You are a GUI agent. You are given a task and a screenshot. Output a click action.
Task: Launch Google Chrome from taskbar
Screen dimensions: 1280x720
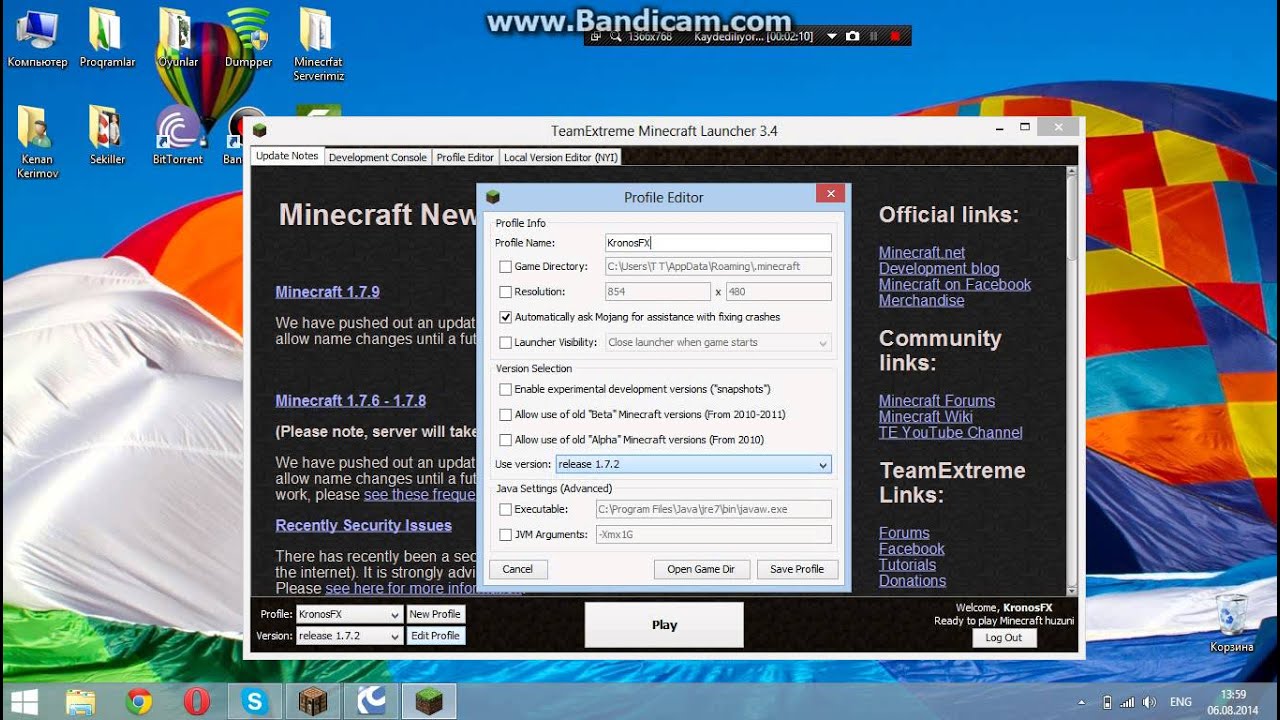139,701
